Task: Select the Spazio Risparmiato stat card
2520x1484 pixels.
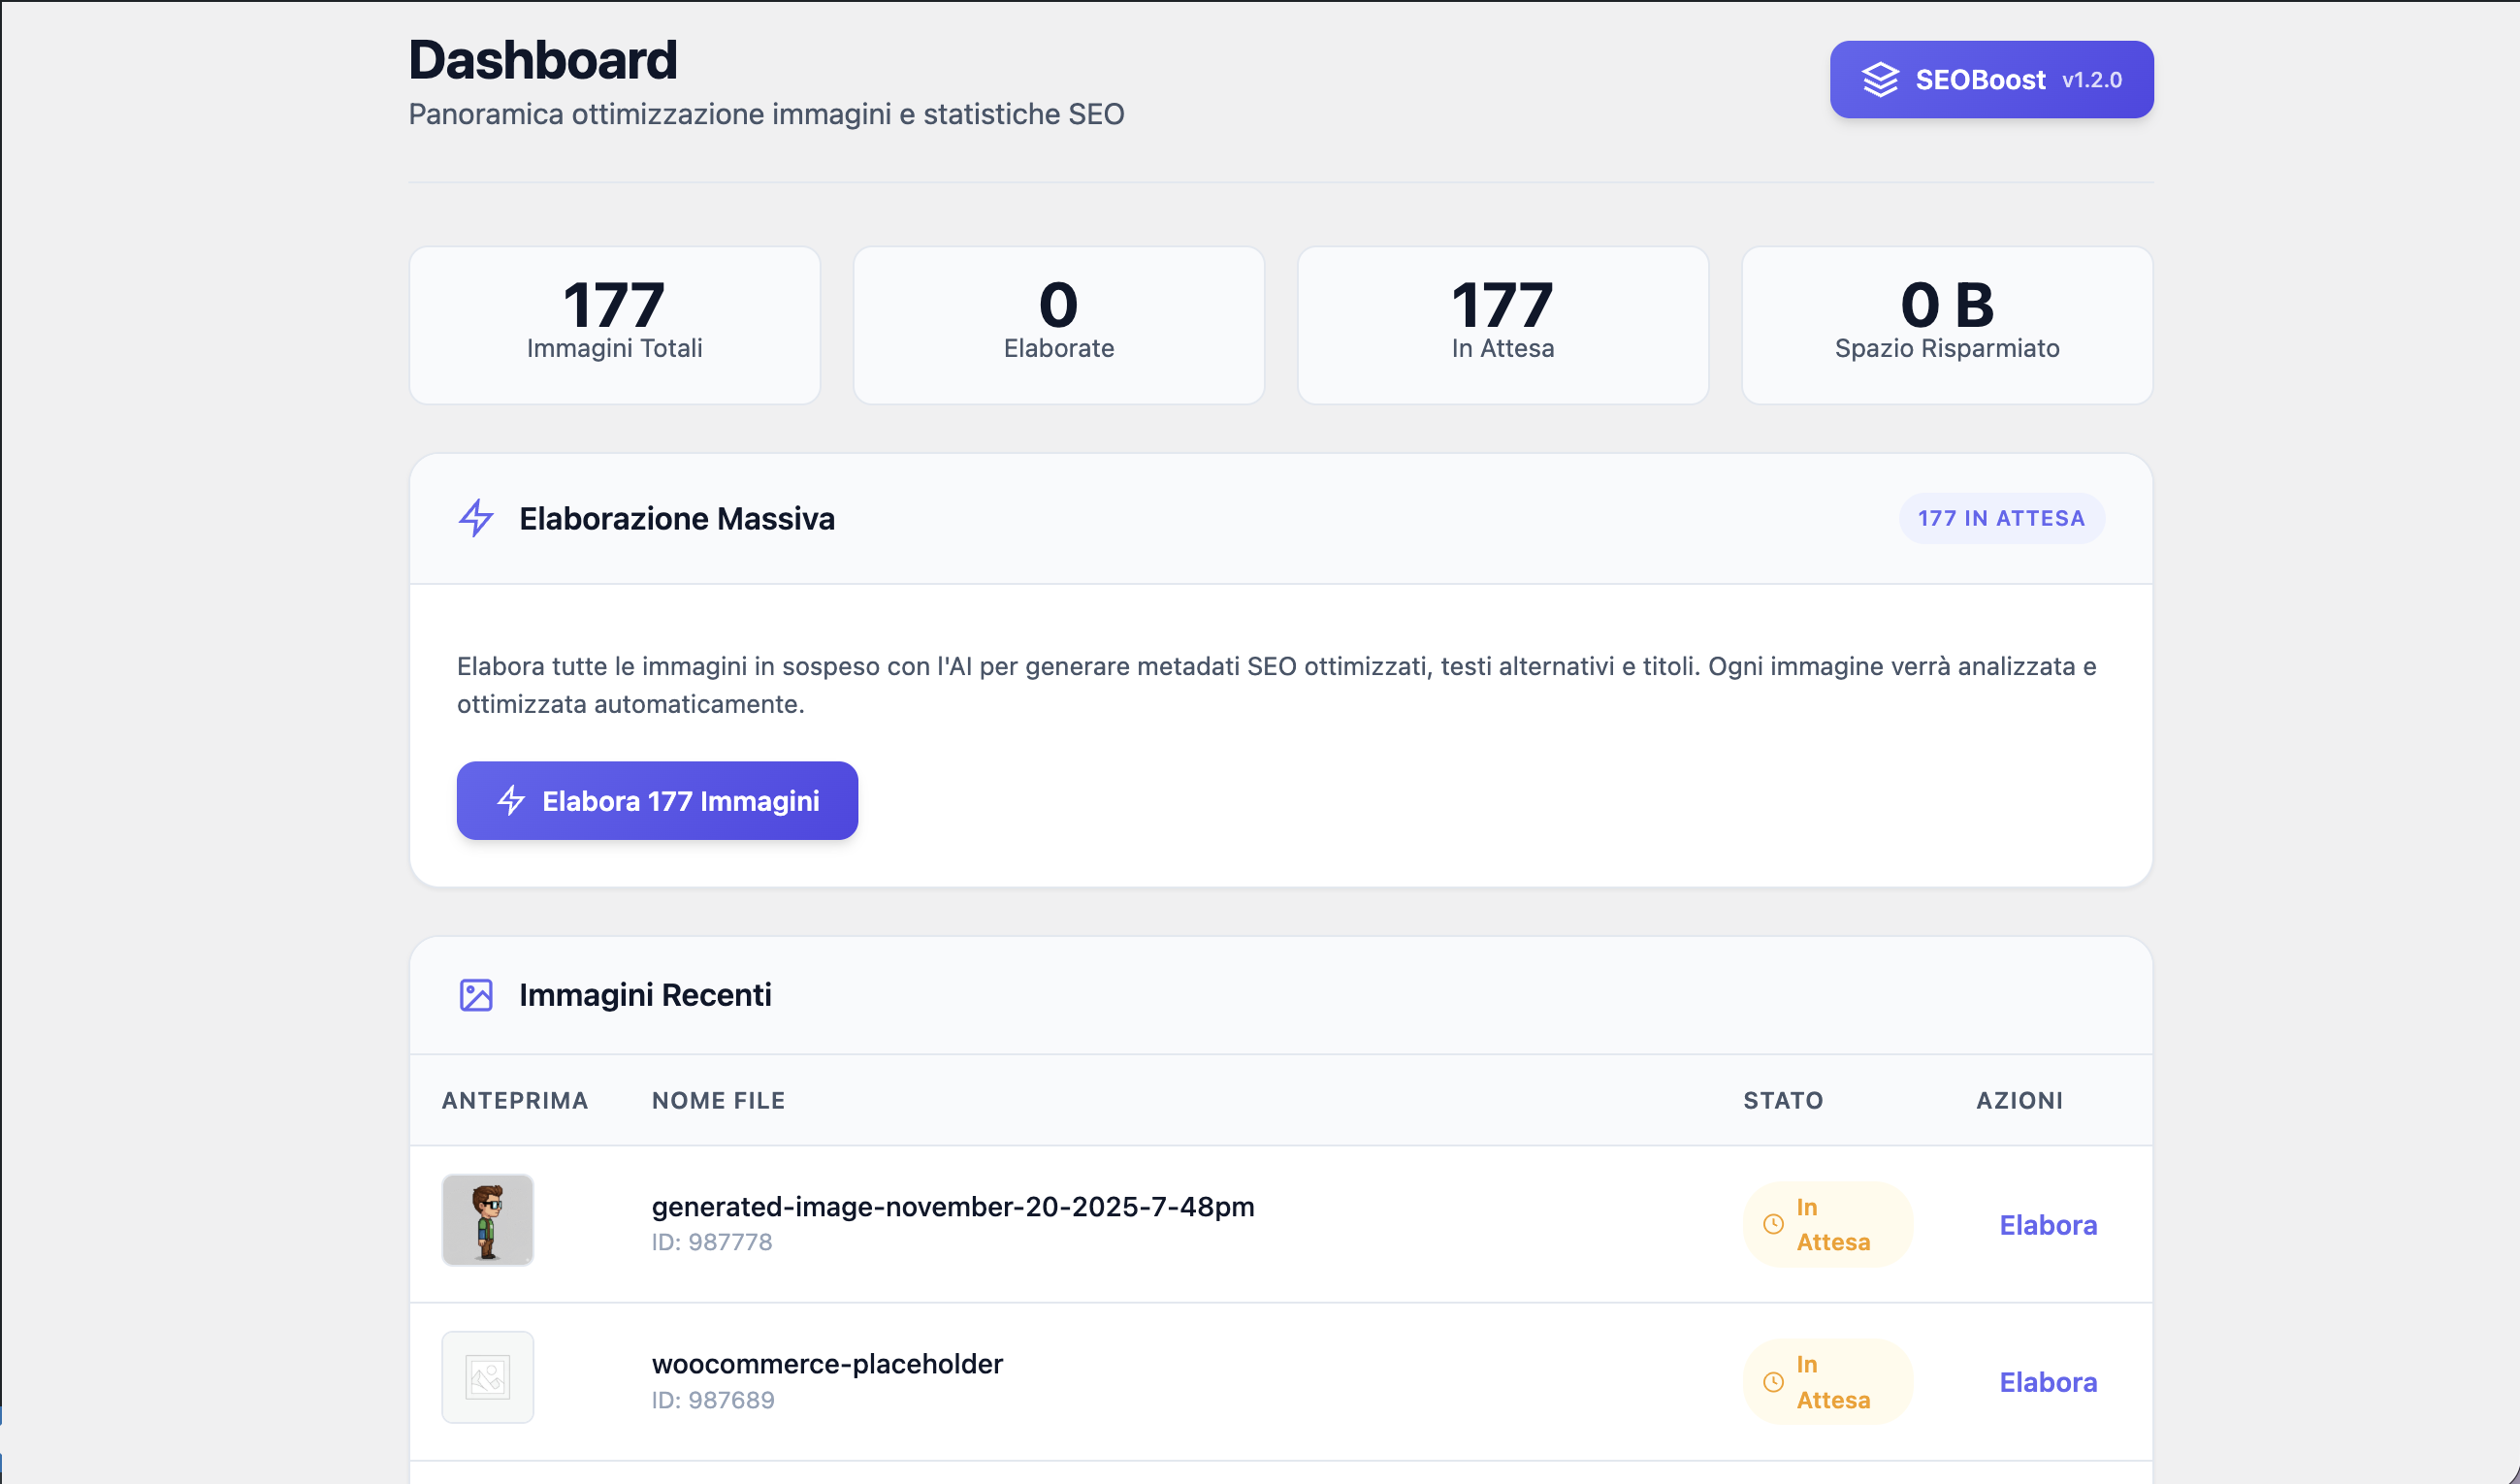Action: [1946, 325]
